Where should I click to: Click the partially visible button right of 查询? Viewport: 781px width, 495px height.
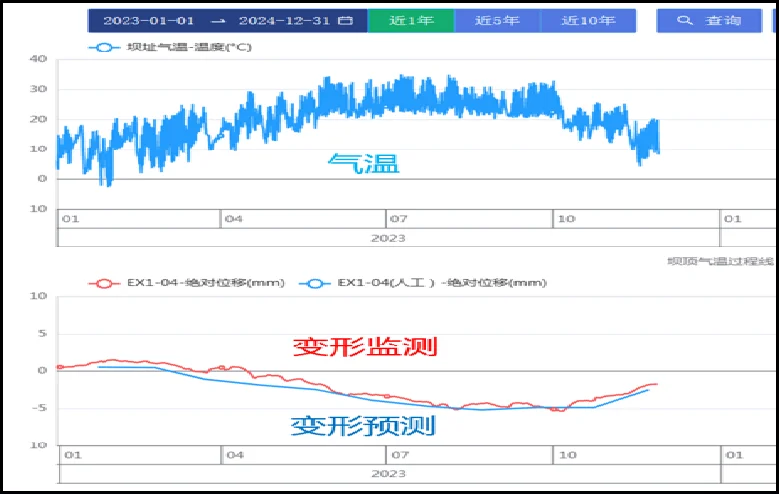click(x=775, y=20)
